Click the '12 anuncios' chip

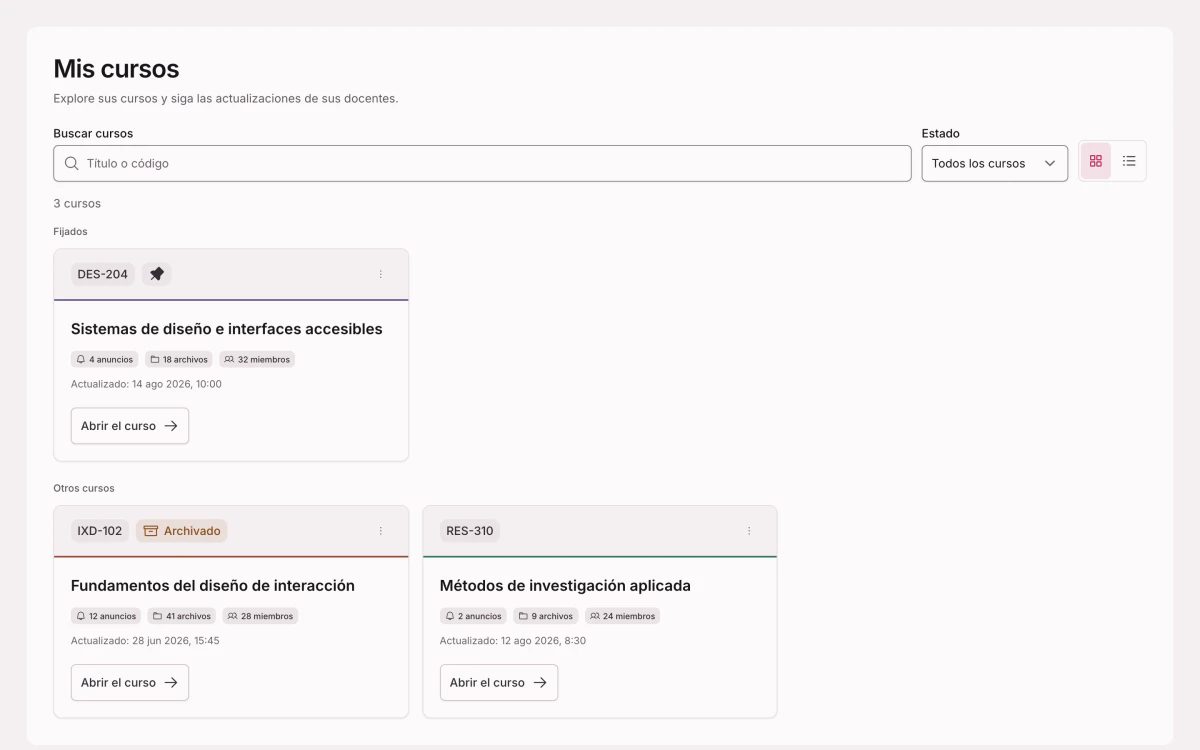click(106, 616)
